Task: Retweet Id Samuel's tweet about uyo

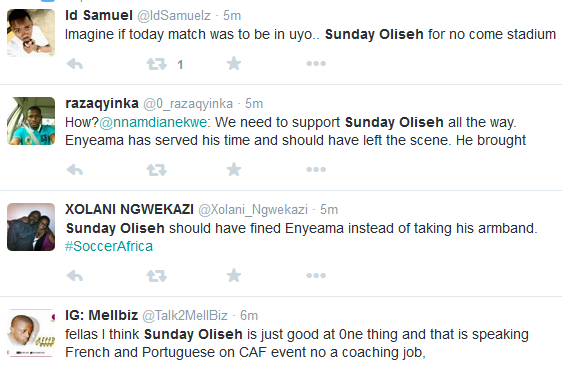Action: coord(157,64)
